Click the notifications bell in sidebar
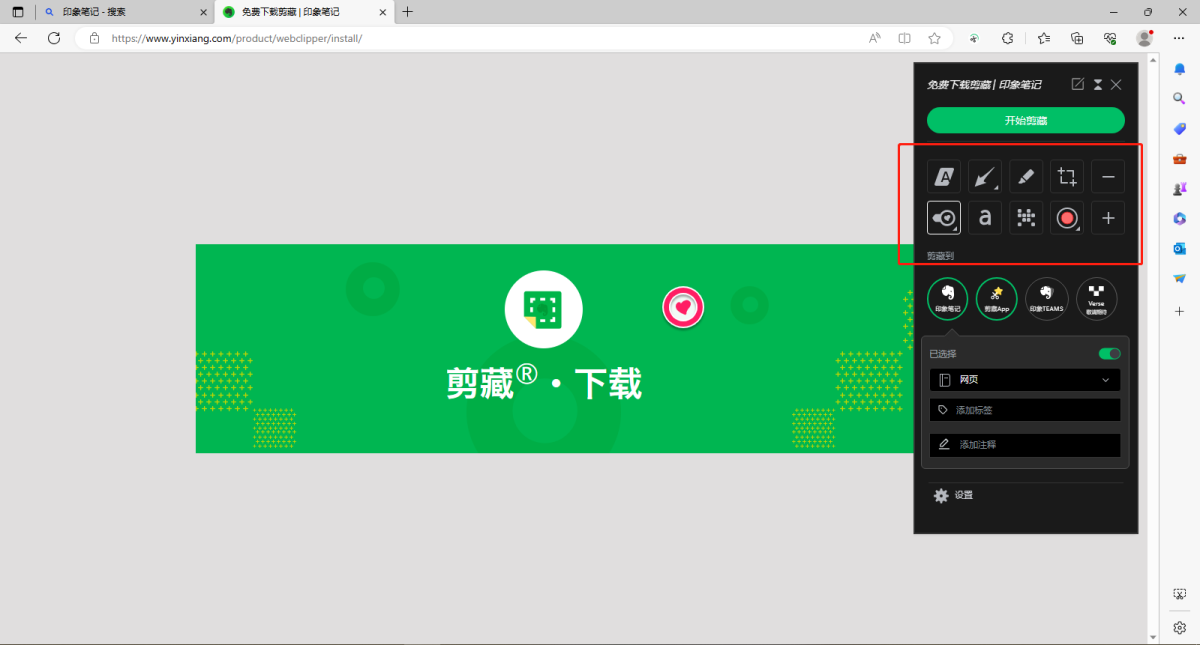The height and width of the screenshot is (645, 1200). [x=1179, y=68]
